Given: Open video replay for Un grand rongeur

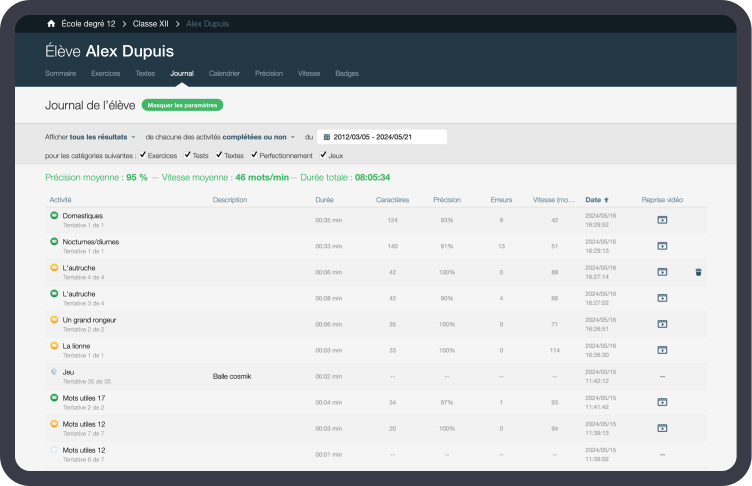Looking at the screenshot, I should (x=662, y=324).
